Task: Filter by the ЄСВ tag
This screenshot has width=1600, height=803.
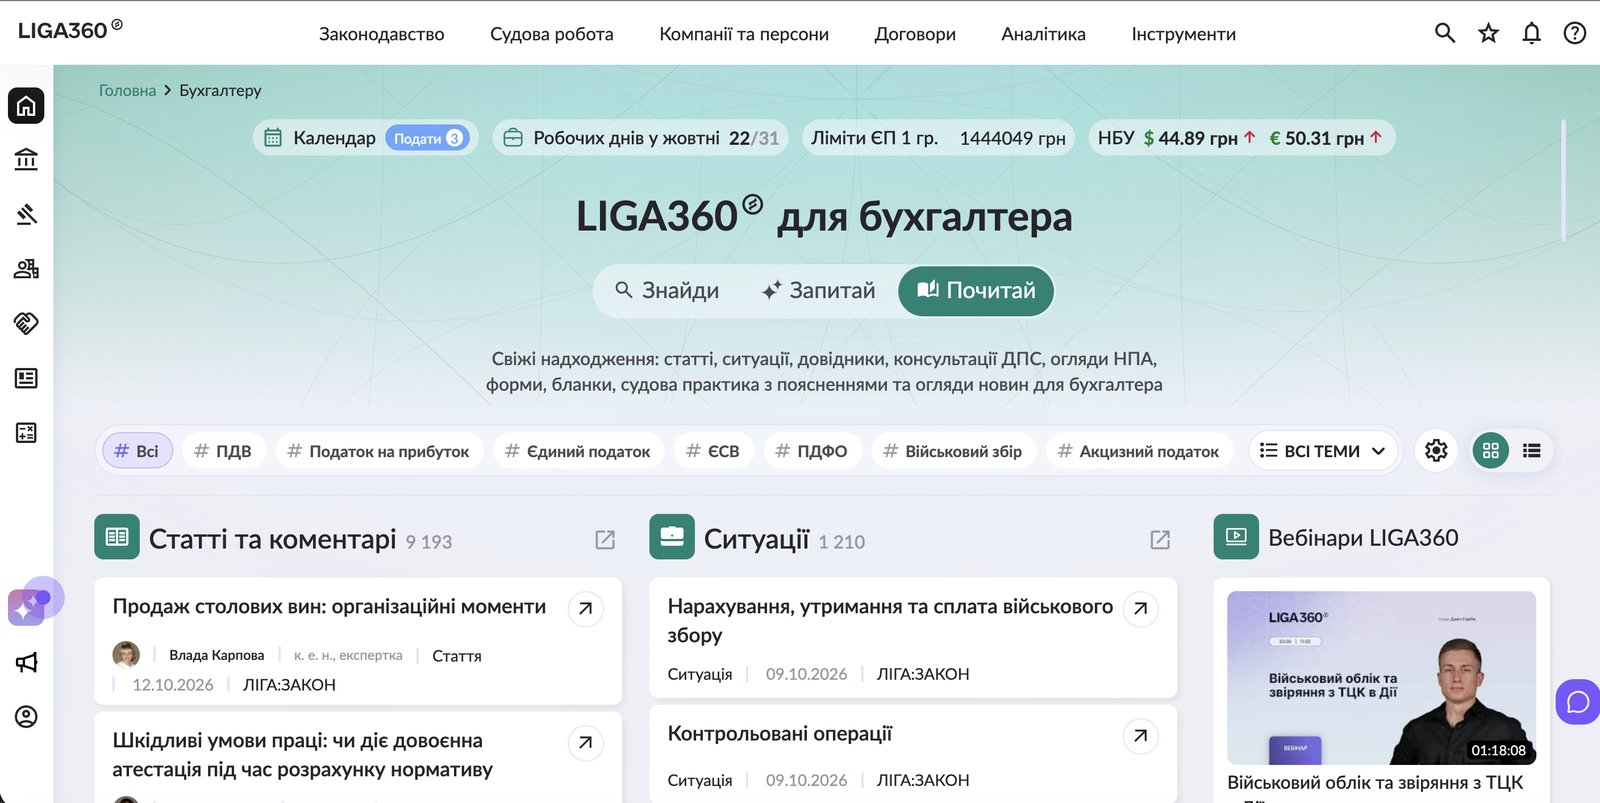Action: (714, 451)
